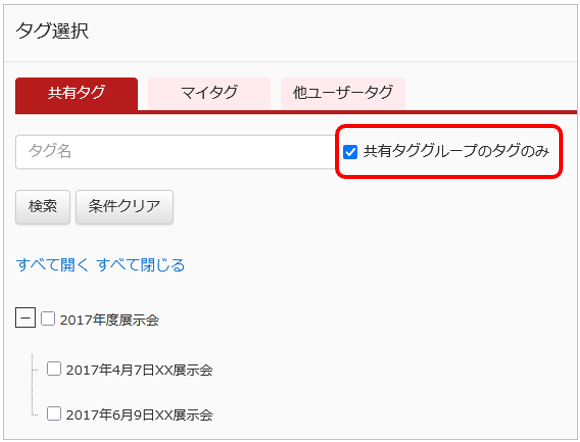
Task: Collapse the 2017年度展示会 group with minus icon
Action: point(25,318)
